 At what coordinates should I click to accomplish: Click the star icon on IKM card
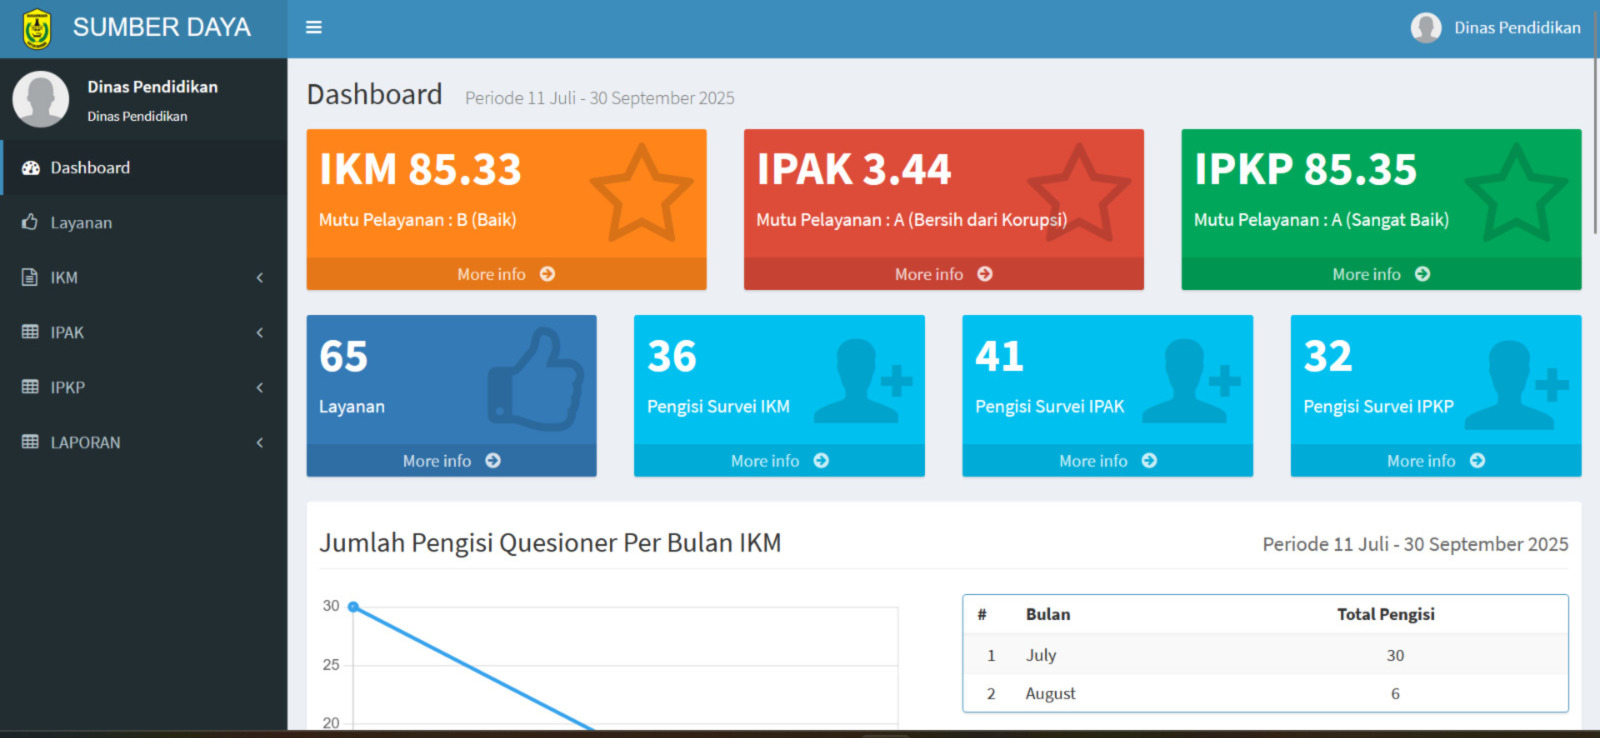pyautogui.click(x=640, y=194)
